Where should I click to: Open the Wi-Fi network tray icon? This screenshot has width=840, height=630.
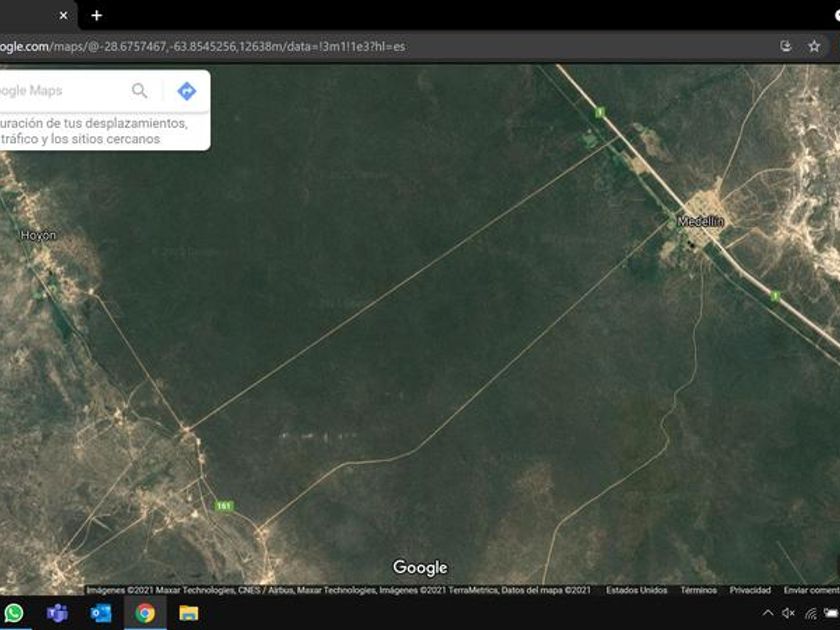(x=810, y=613)
